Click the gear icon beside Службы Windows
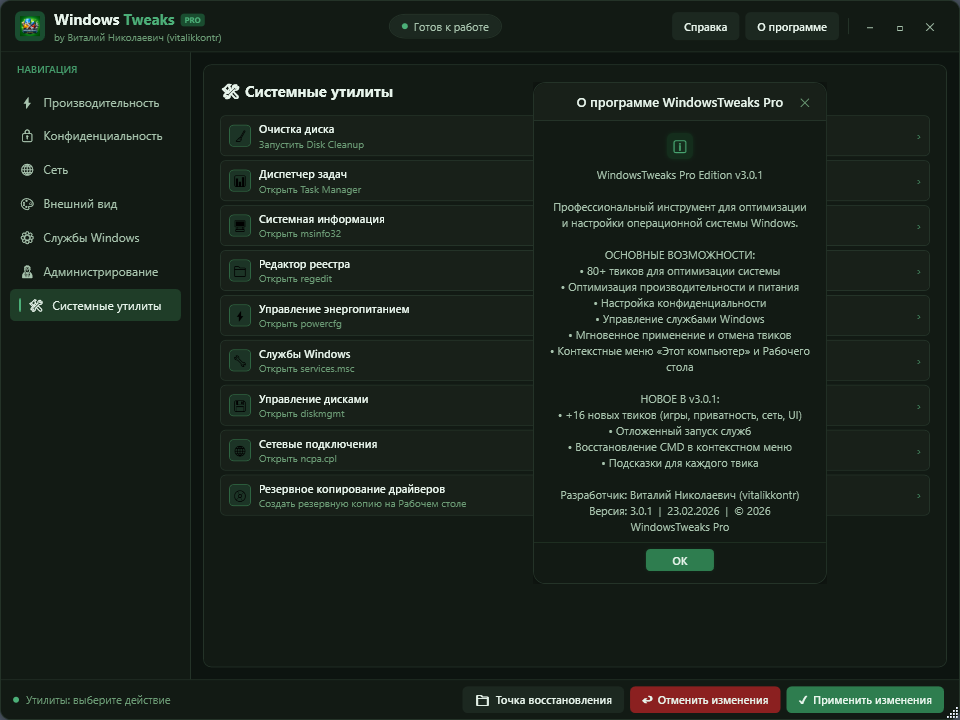Viewport: 960px width, 720px height. click(x=27, y=238)
